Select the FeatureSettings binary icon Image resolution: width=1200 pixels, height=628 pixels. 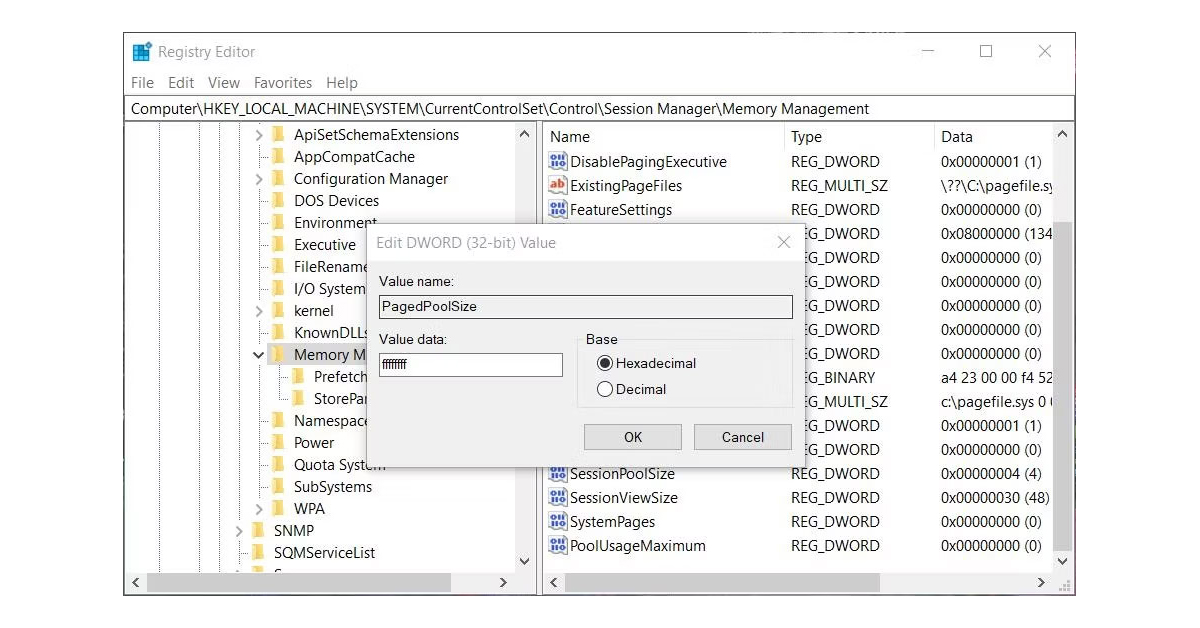click(559, 209)
